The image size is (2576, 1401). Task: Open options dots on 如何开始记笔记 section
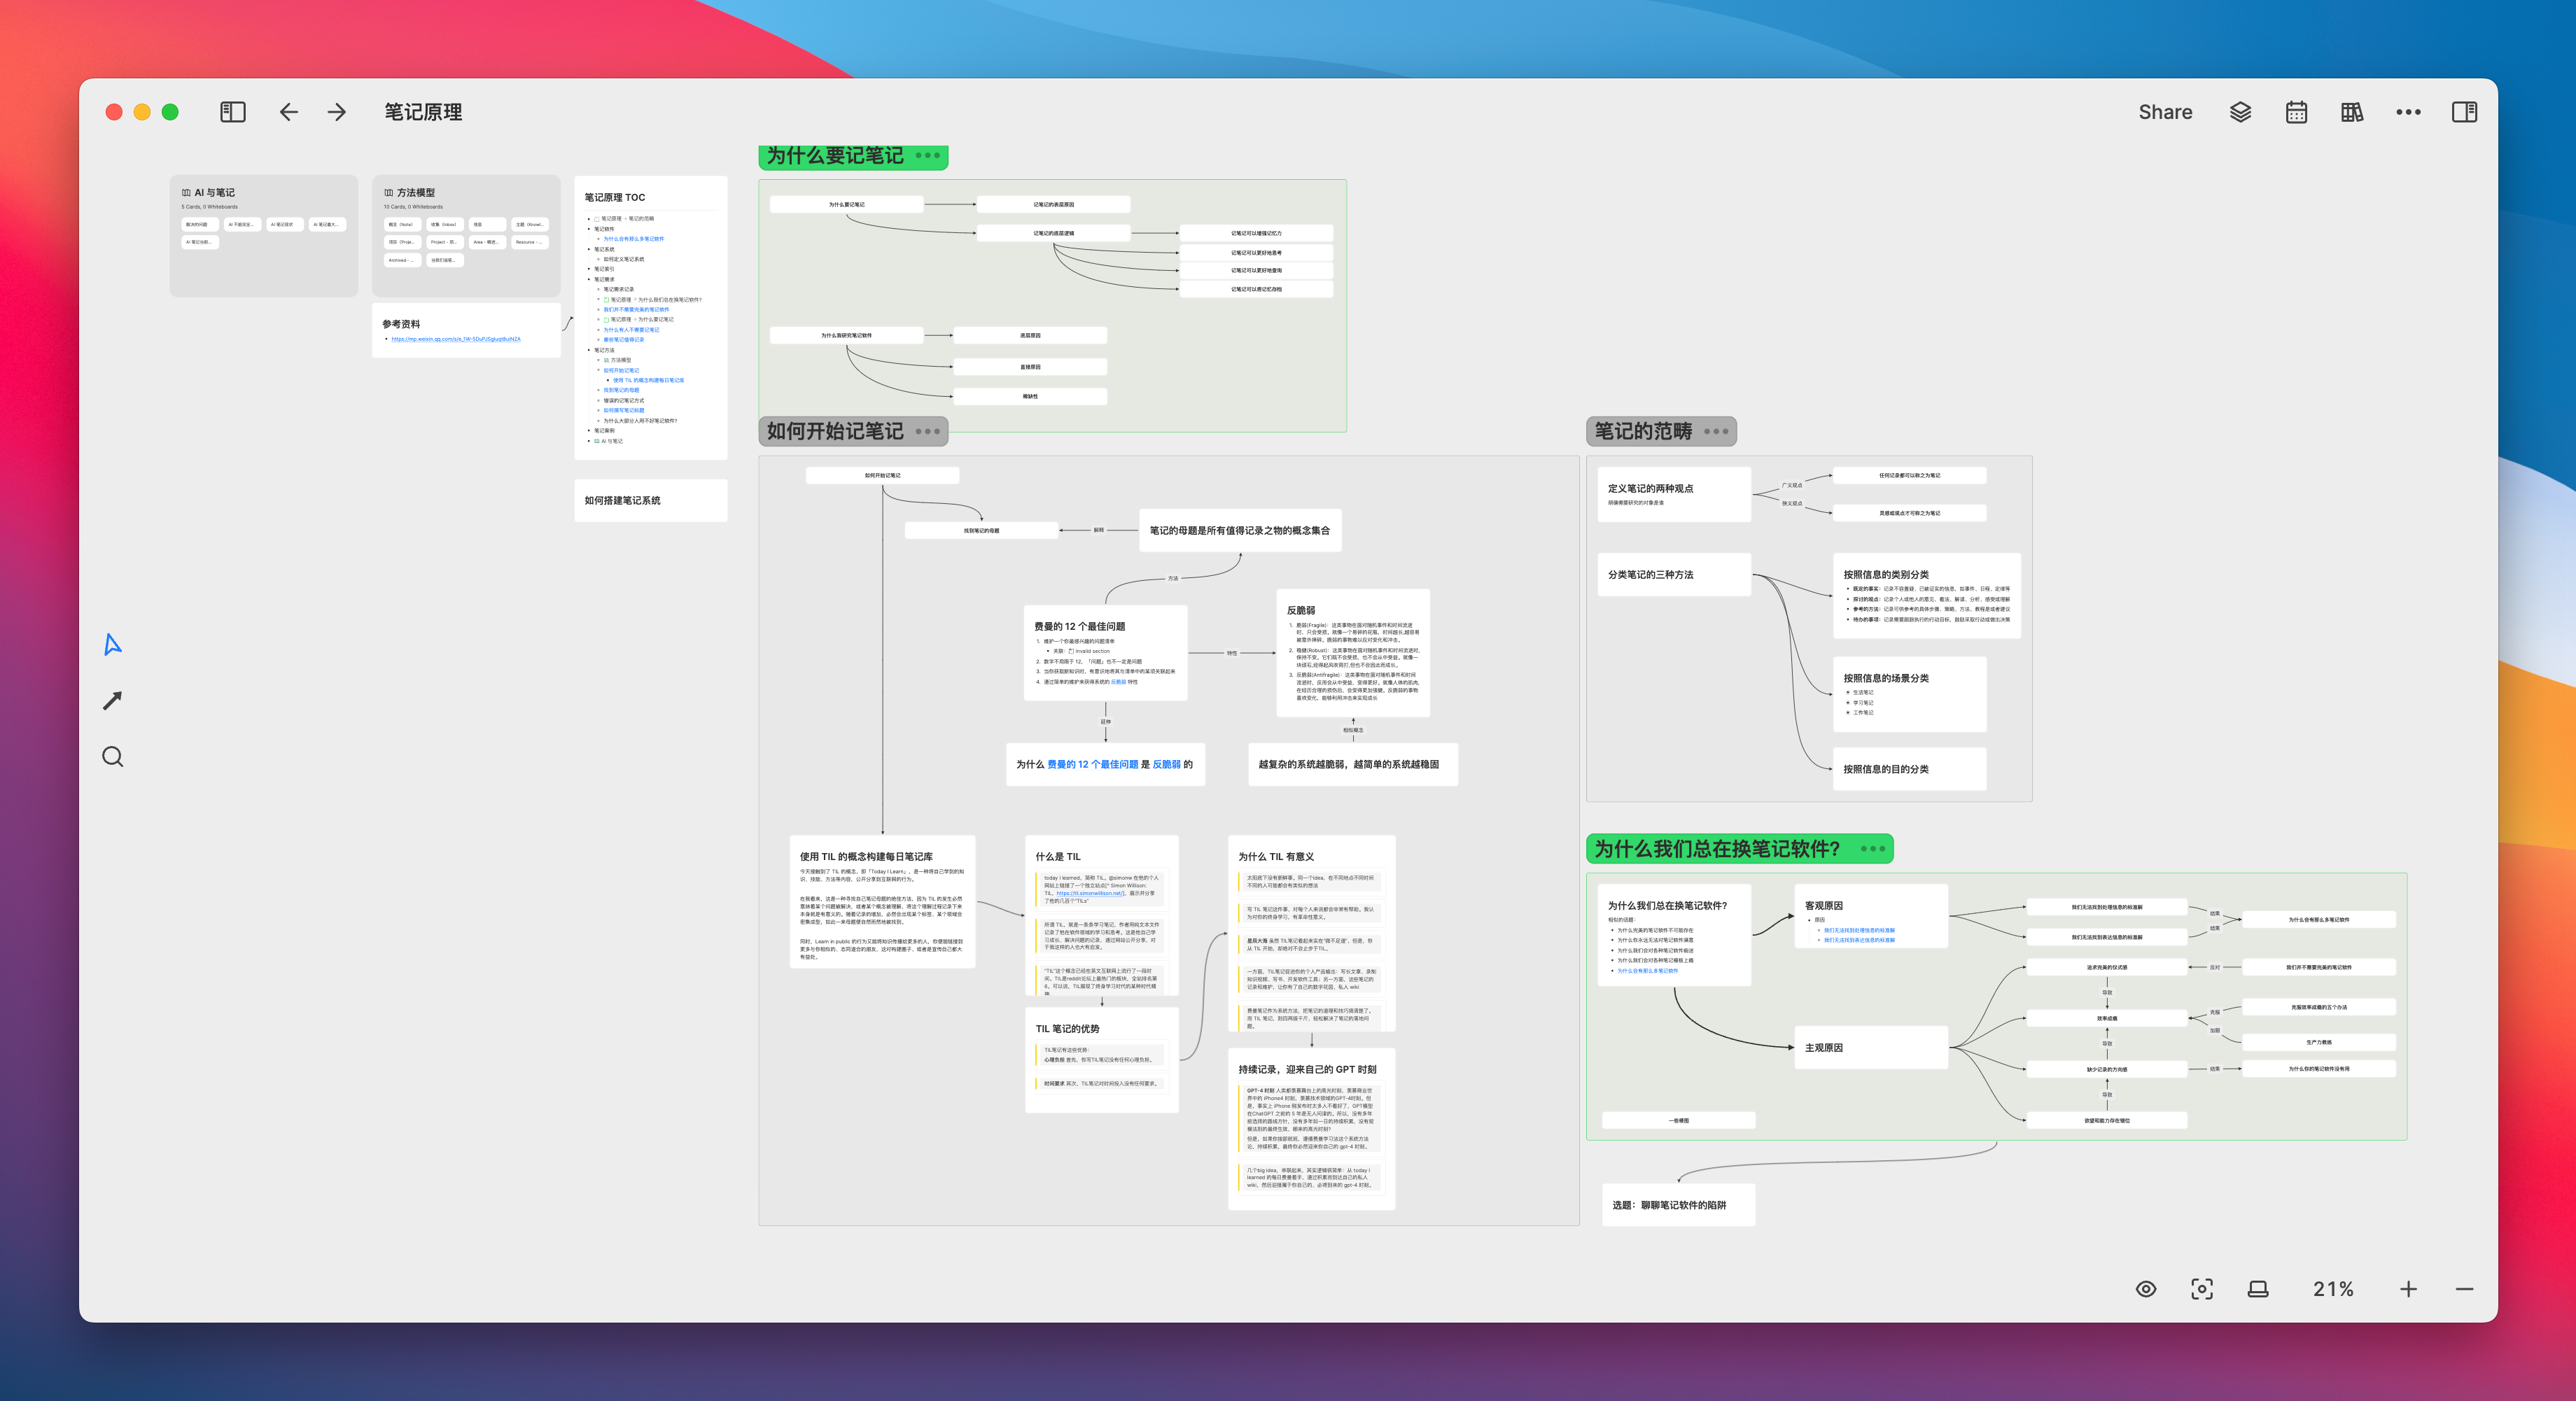coord(927,432)
